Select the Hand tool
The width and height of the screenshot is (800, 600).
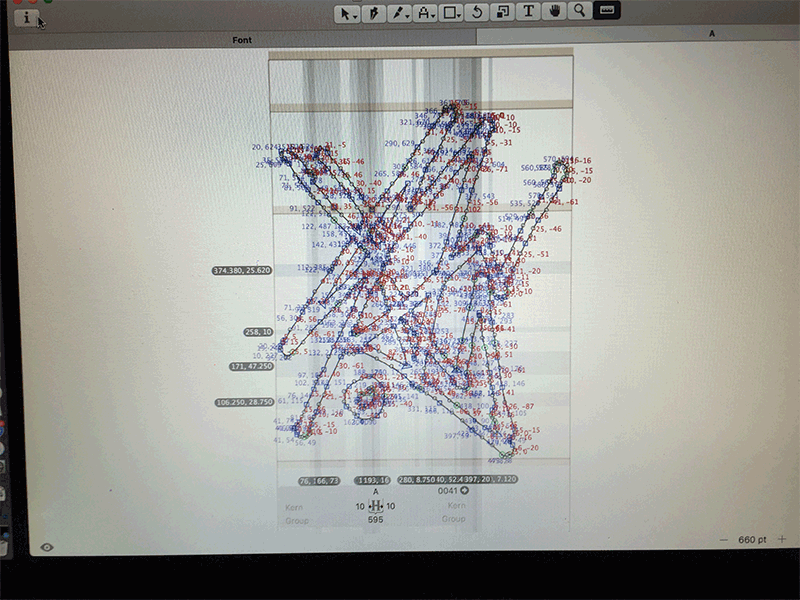[554, 10]
